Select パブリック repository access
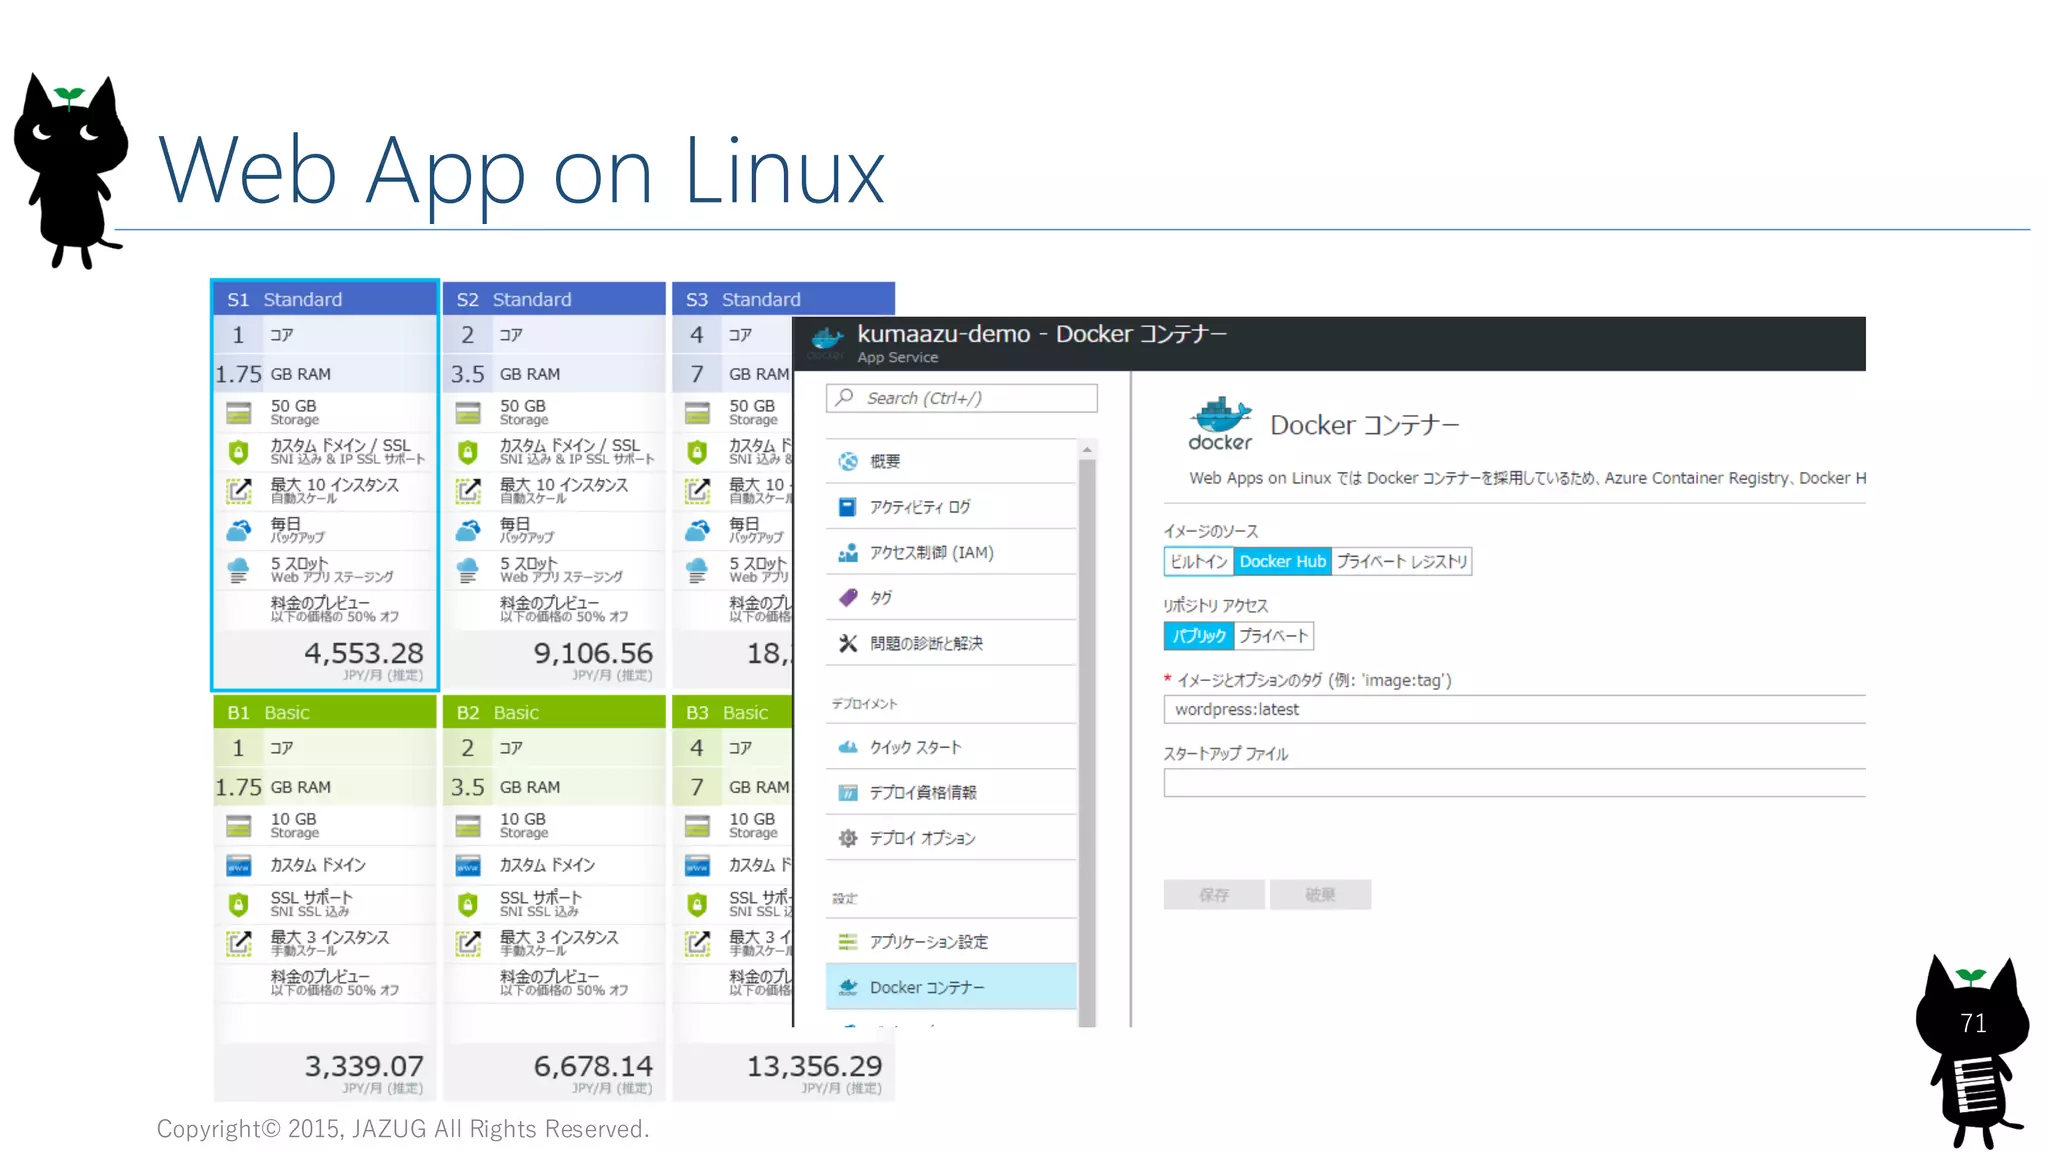The width and height of the screenshot is (2048, 1152). tap(1199, 636)
